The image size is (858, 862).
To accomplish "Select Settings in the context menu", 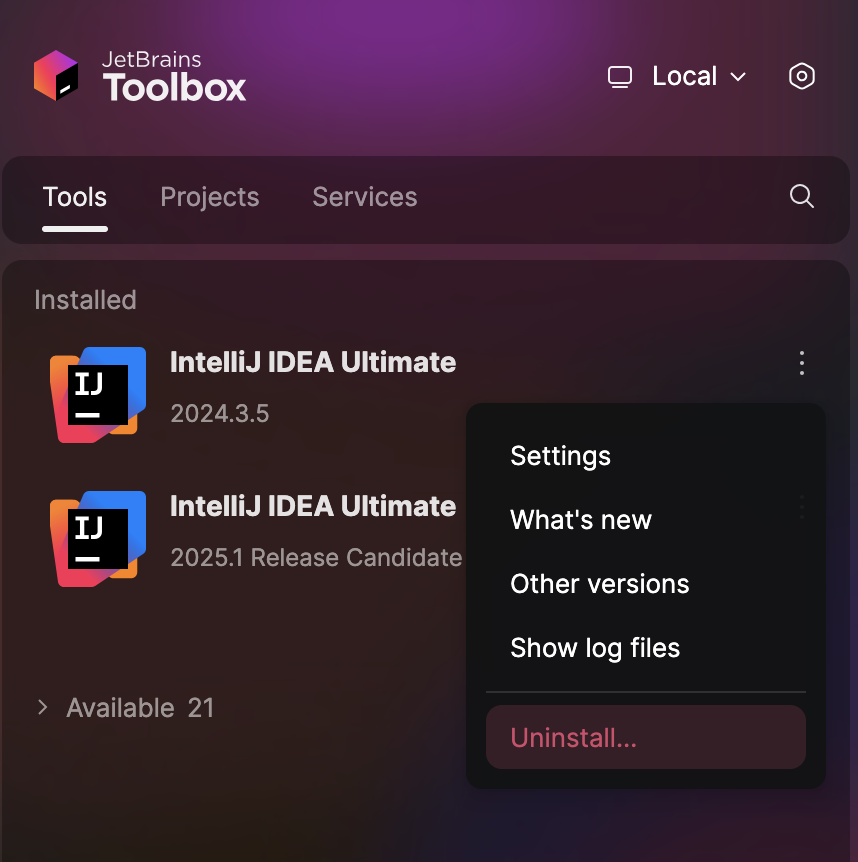I will coord(560,456).
